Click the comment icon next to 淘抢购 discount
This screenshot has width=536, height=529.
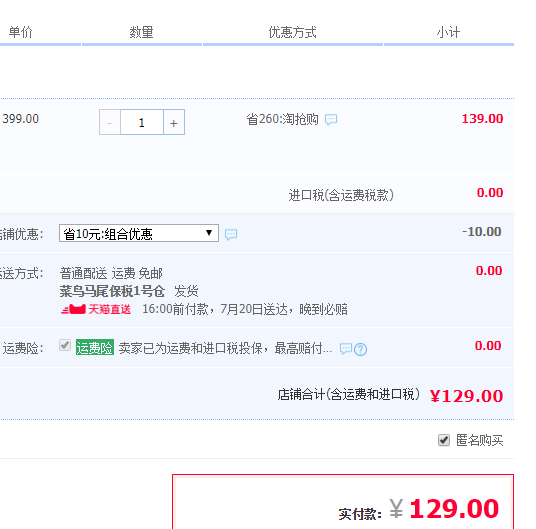[x=331, y=120]
